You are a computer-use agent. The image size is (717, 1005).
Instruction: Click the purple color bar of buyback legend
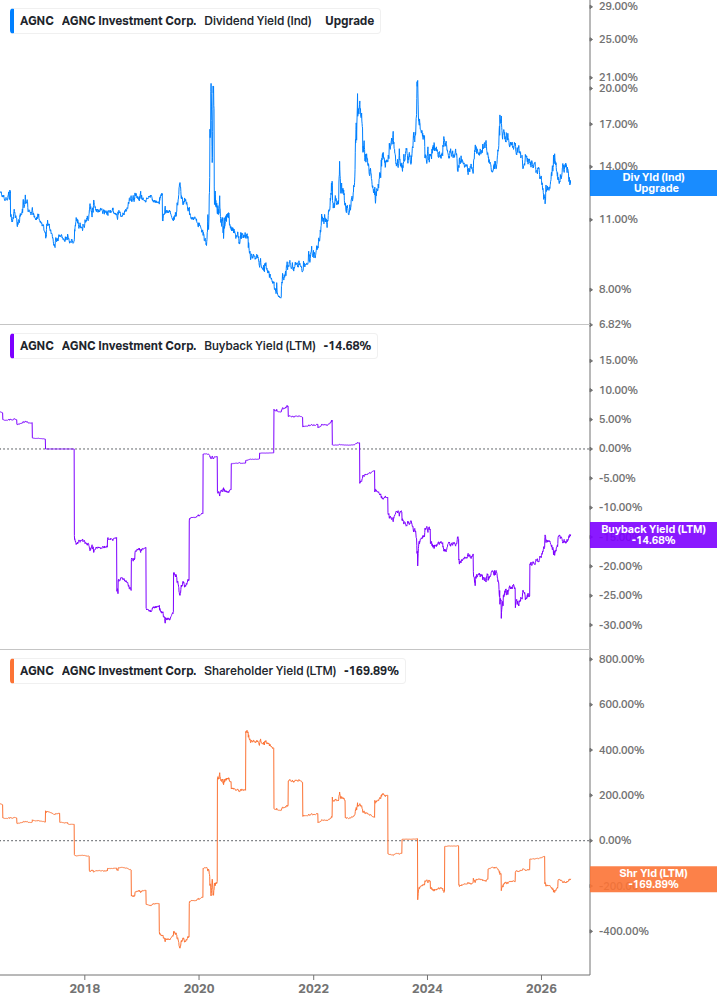(x=12, y=345)
